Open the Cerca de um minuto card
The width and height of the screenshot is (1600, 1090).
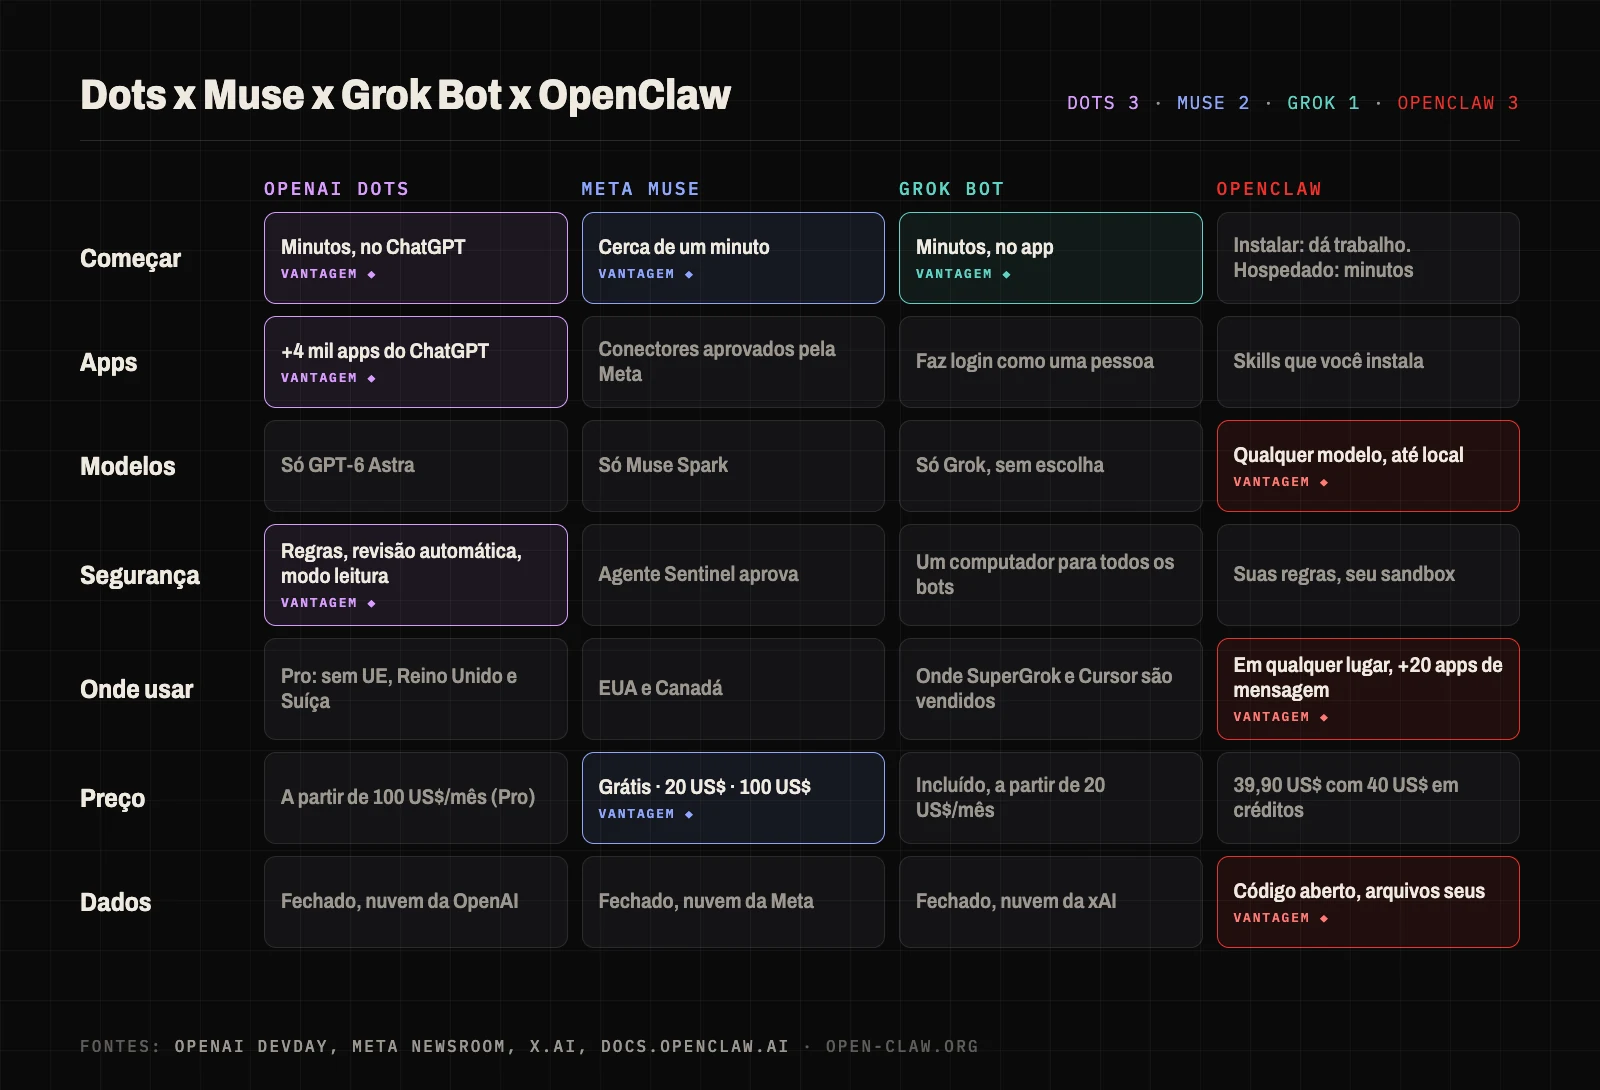point(733,258)
